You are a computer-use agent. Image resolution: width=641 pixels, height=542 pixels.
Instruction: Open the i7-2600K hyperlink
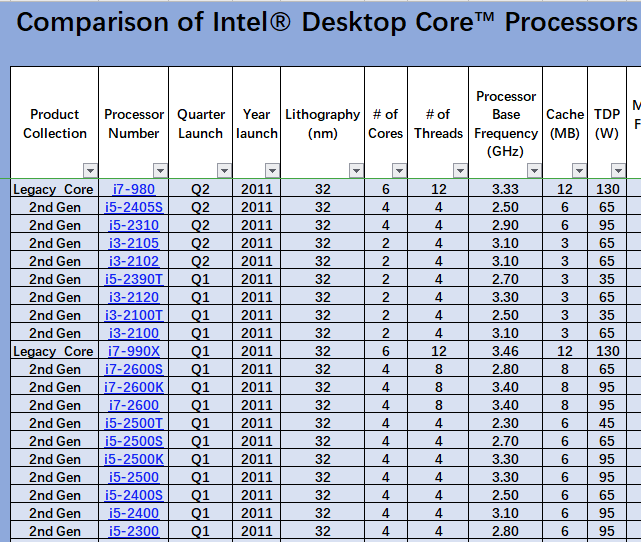click(x=134, y=387)
